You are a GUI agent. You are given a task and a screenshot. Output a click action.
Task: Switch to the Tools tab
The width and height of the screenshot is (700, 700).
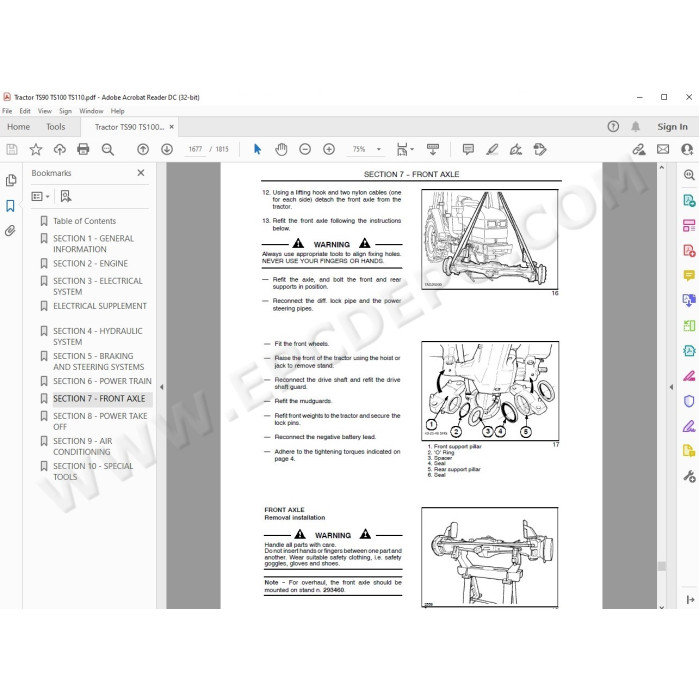click(56, 127)
